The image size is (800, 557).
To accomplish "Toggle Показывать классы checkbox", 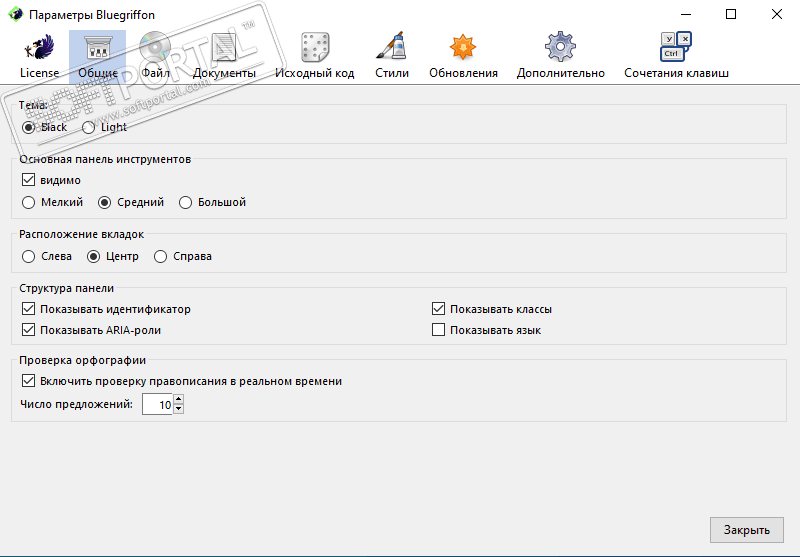I will (x=438, y=309).
